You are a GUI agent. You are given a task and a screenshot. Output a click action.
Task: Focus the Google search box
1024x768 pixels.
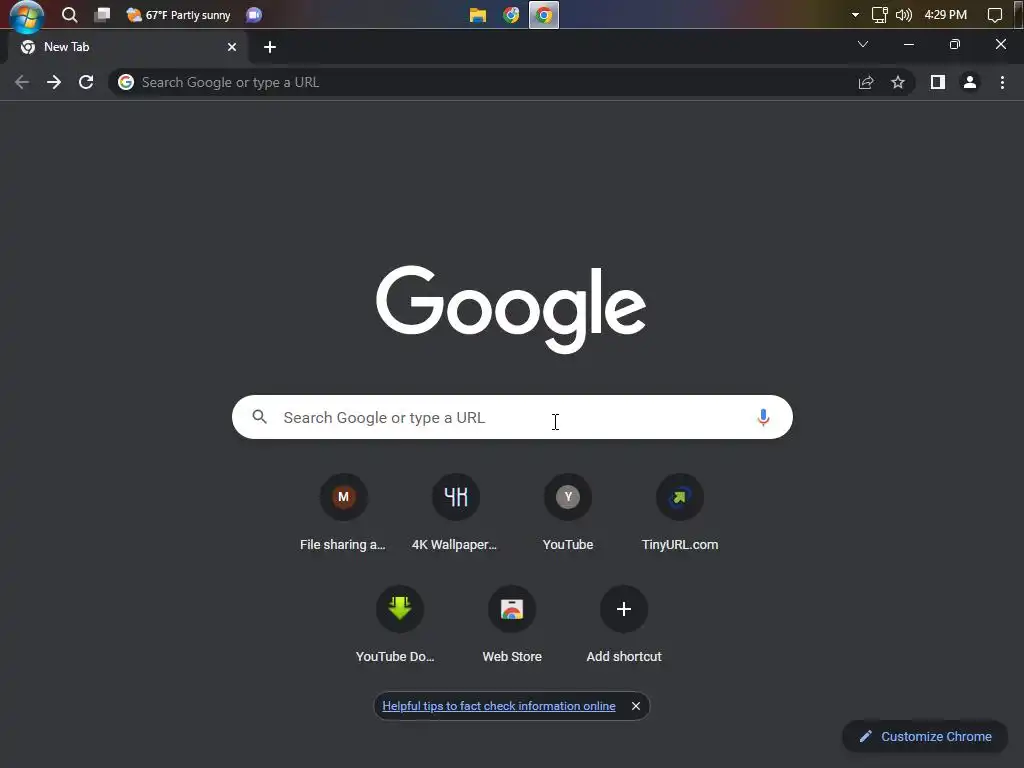coord(512,417)
